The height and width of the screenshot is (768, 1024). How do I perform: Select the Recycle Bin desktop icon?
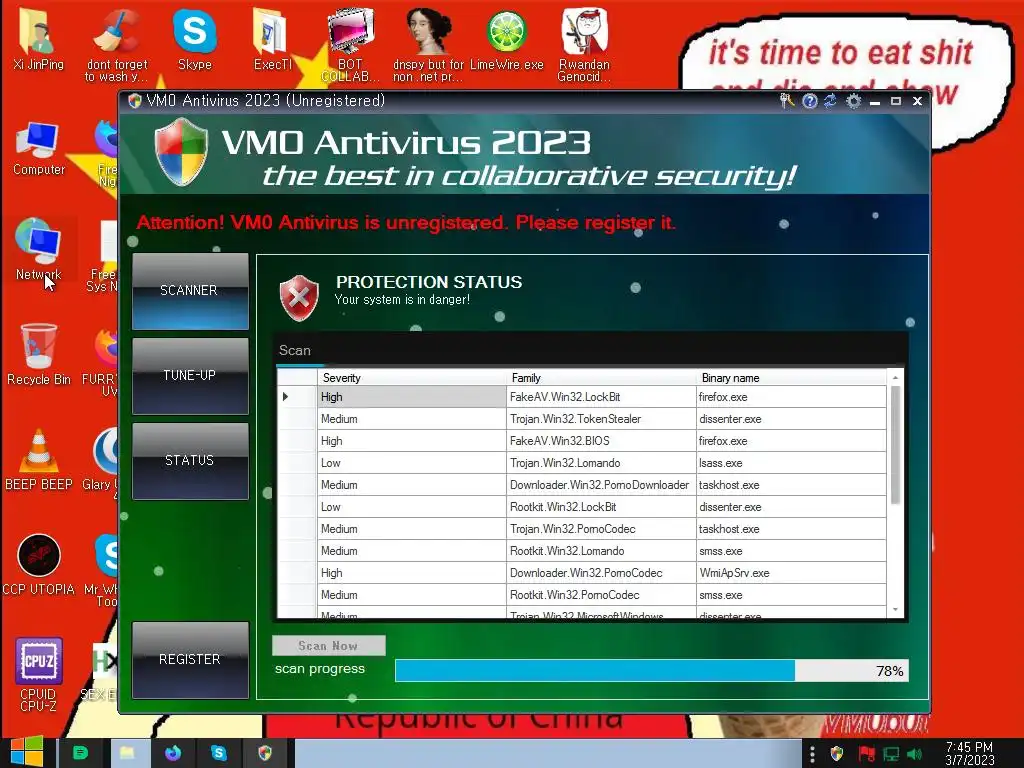pyautogui.click(x=39, y=355)
